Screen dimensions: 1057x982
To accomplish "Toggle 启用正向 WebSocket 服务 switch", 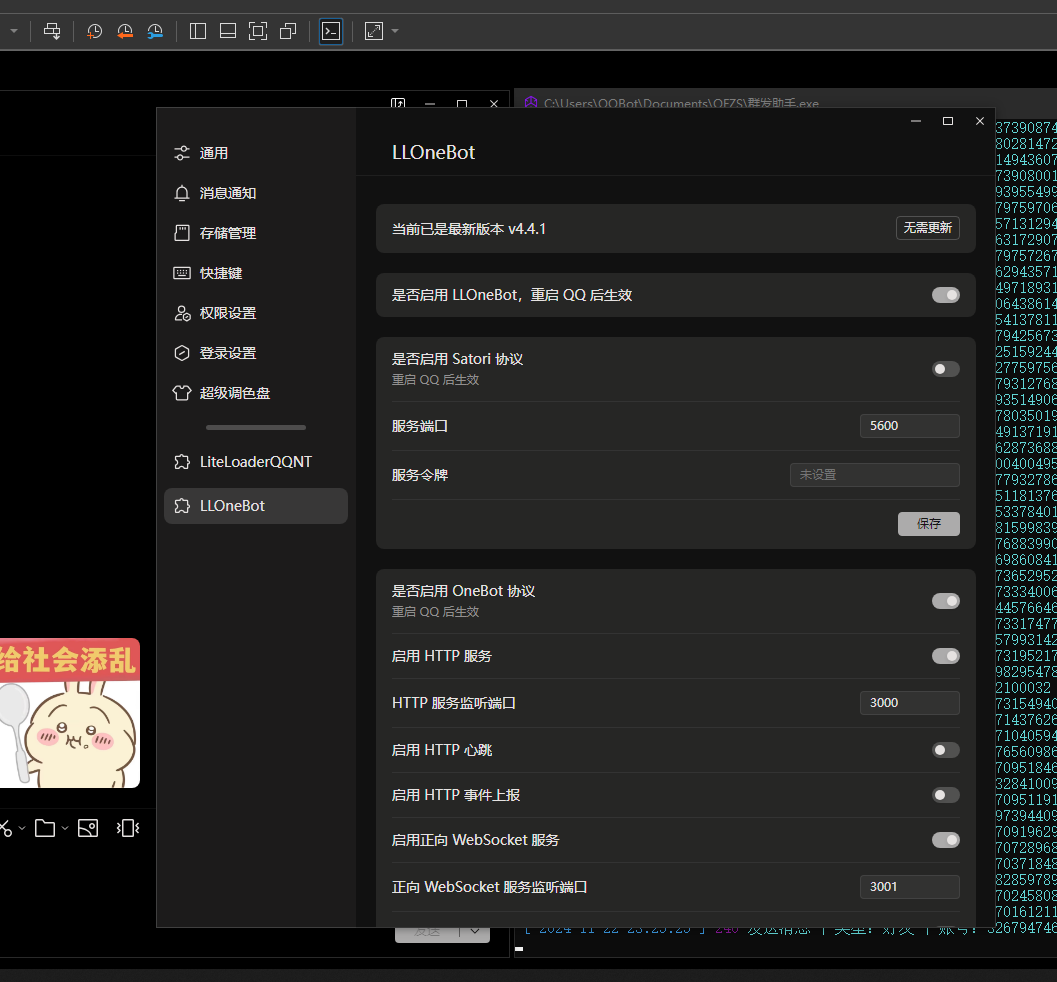I will point(946,840).
